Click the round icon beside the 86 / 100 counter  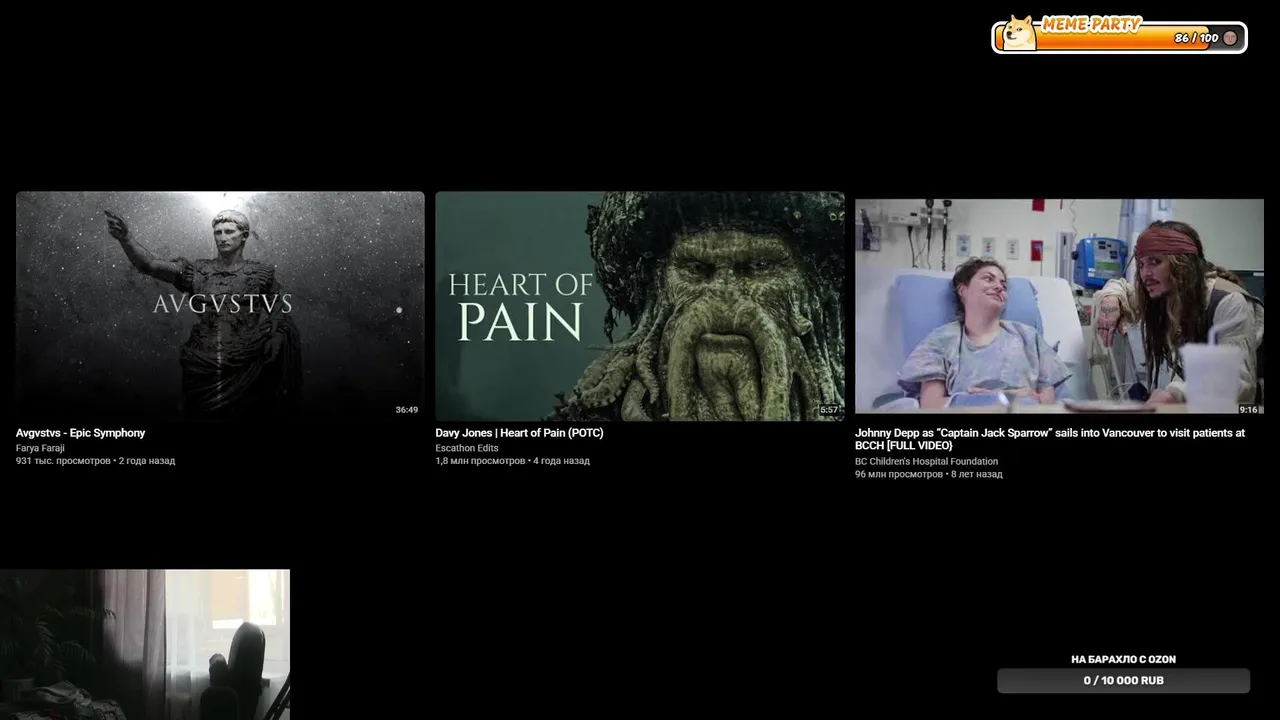(1230, 38)
